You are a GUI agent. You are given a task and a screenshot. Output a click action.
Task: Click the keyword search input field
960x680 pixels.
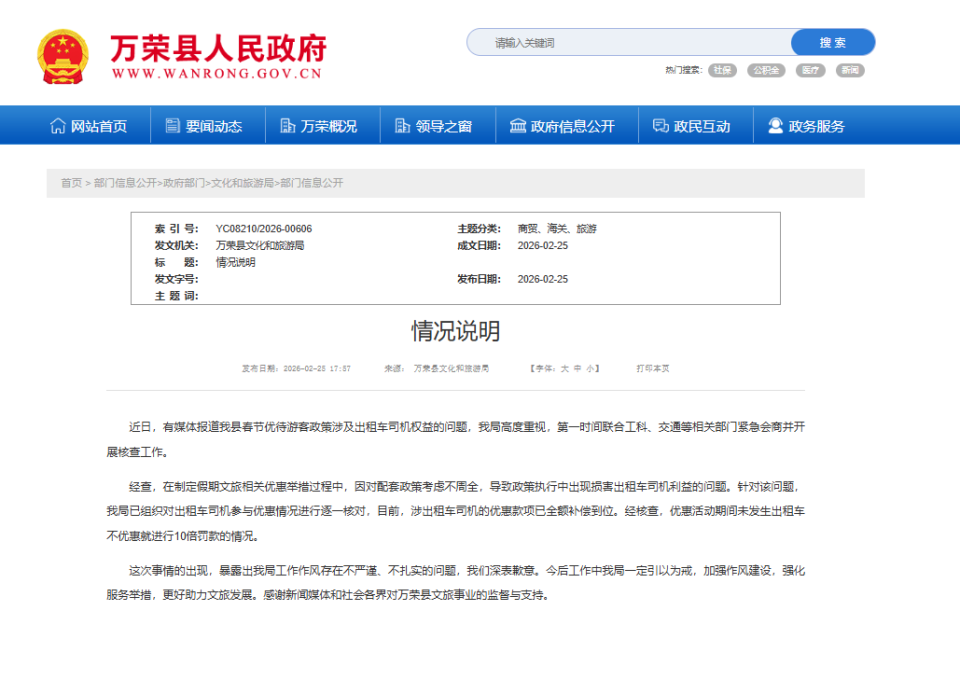[630, 42]
